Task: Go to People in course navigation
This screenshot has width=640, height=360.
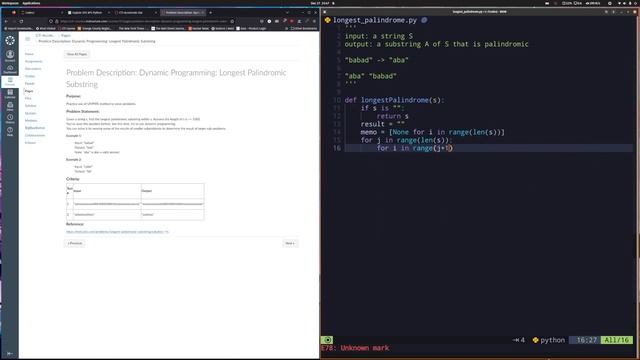Action: (x=29, y=83)
